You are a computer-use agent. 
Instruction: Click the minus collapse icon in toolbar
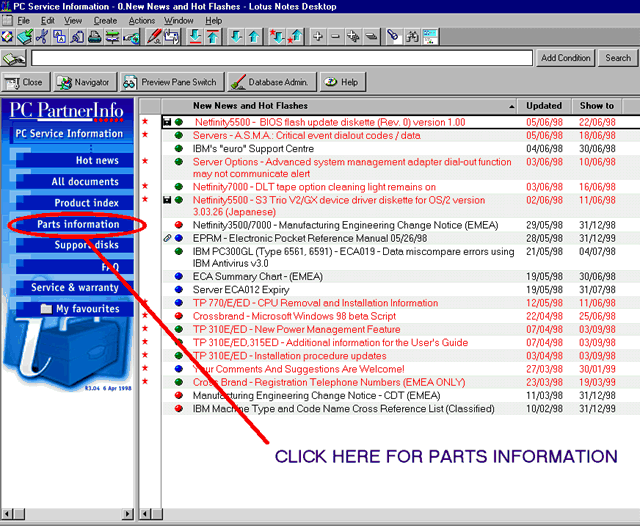(x=335, y=37)
